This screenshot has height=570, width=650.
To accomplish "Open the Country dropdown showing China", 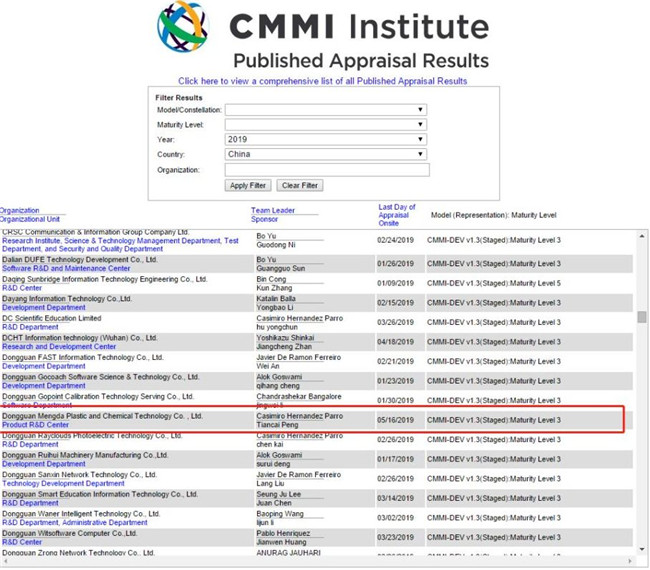I will pos(326,154).
